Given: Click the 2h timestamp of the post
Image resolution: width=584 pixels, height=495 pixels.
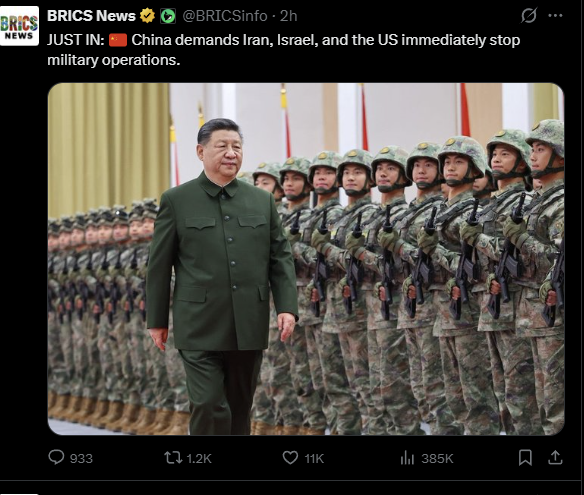Looking at the screenshot, I should (x=289, y=16).
